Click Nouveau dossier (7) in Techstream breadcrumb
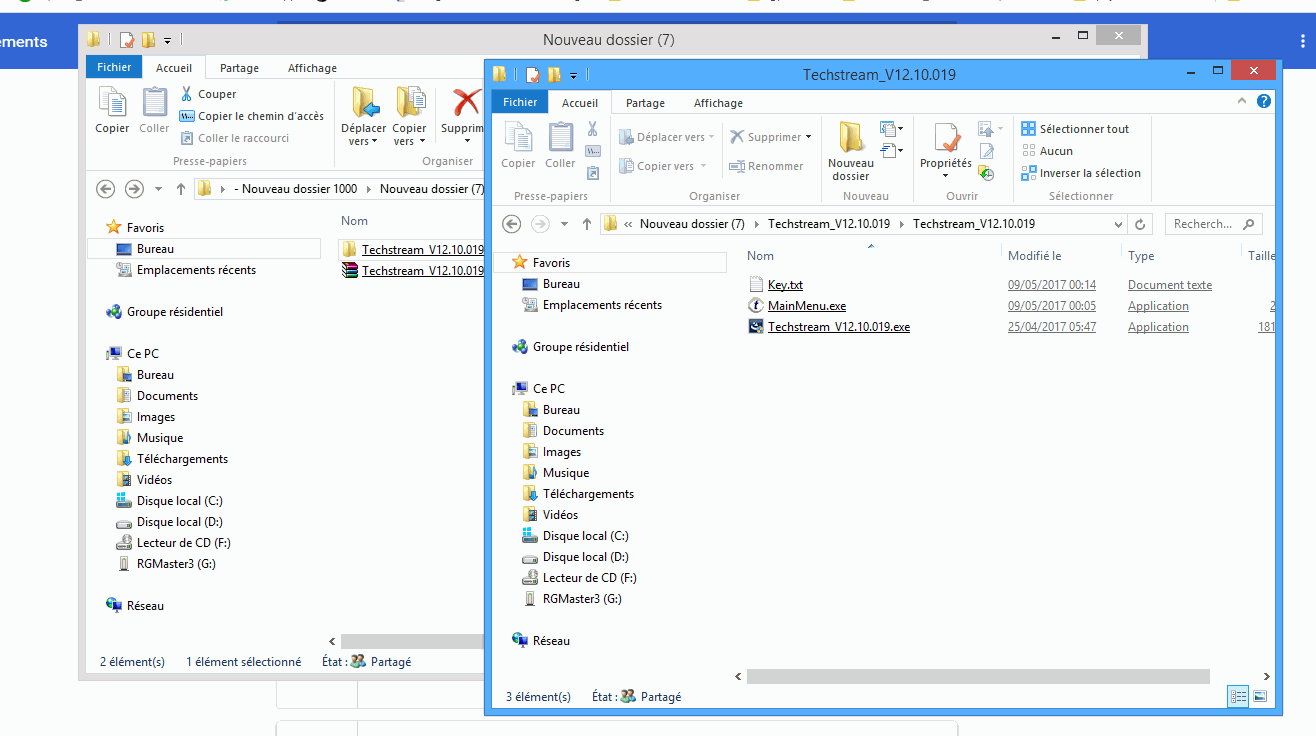The image size is (1316, 736). click(x=692, y=224)
